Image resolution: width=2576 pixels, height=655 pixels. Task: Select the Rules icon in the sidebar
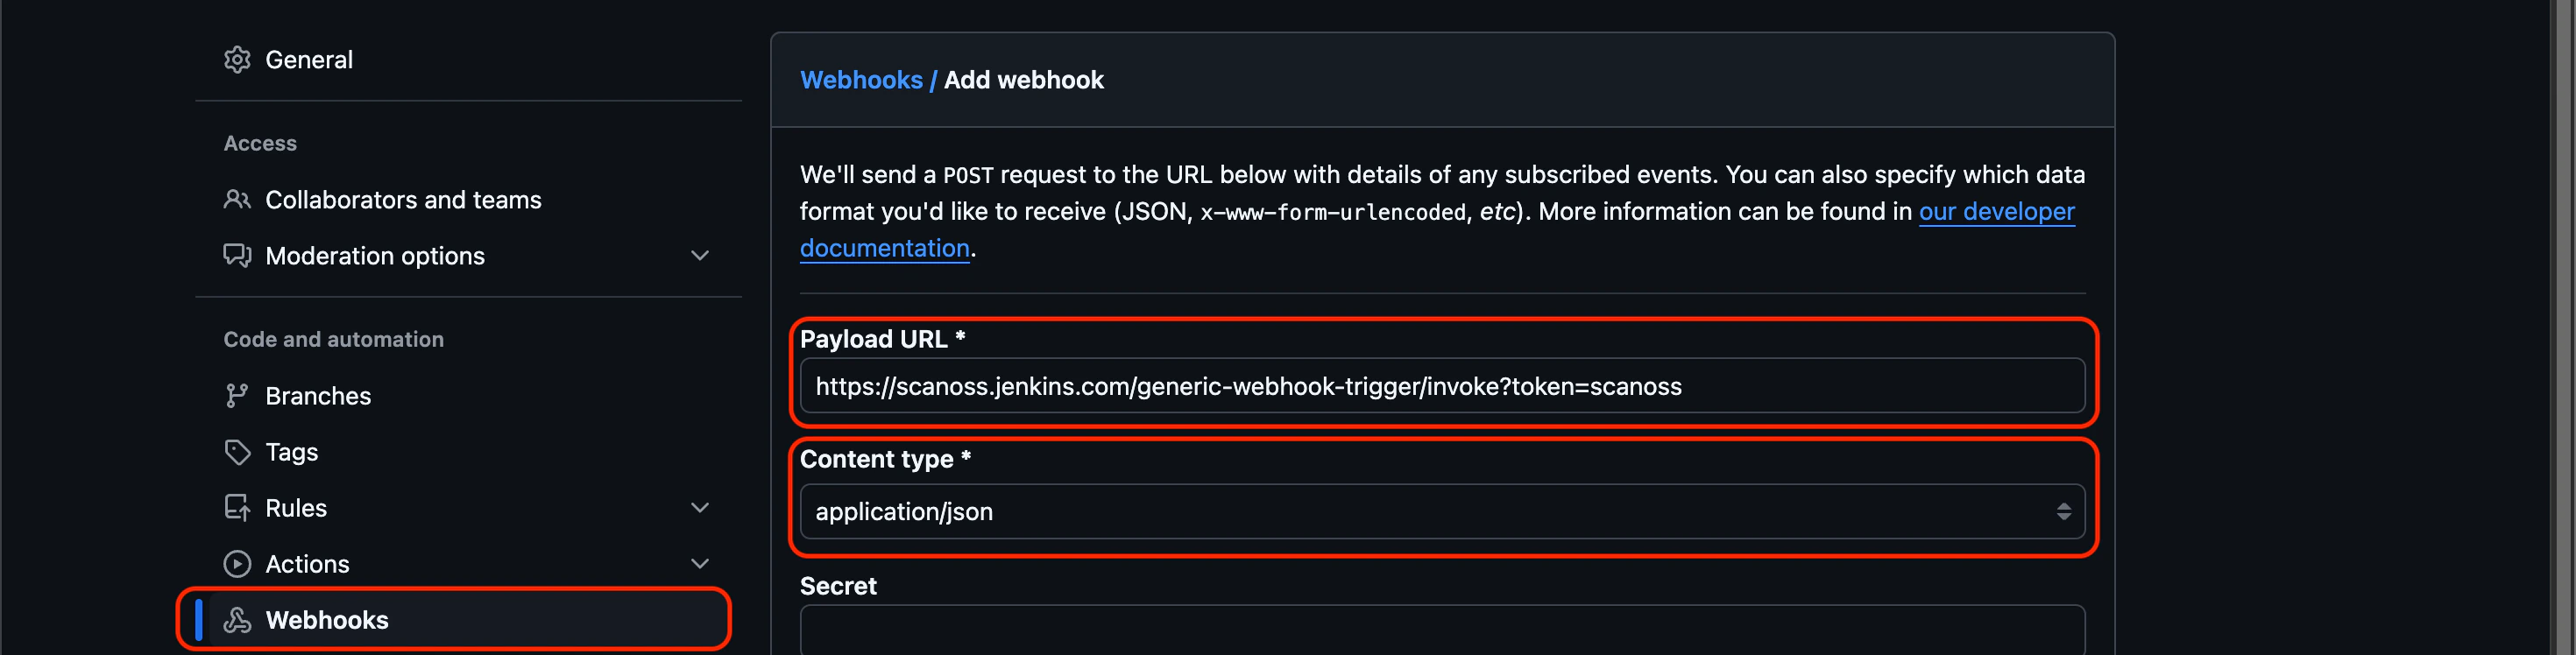pyautogui.click(x=238, y=507)
